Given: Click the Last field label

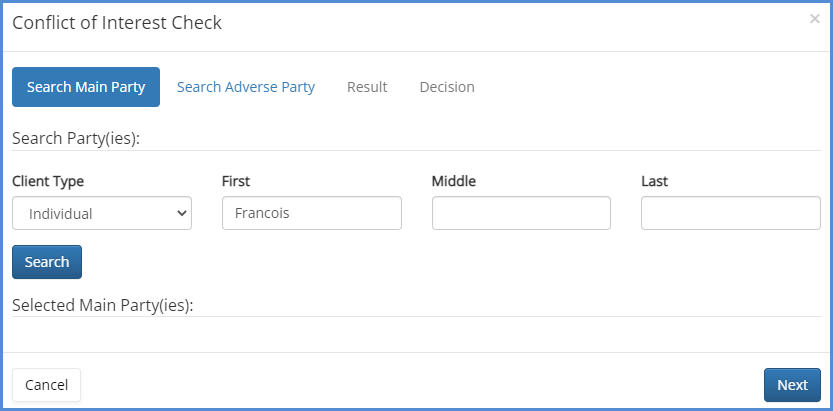Looking at the screenshot, I should tap(654, 181).
